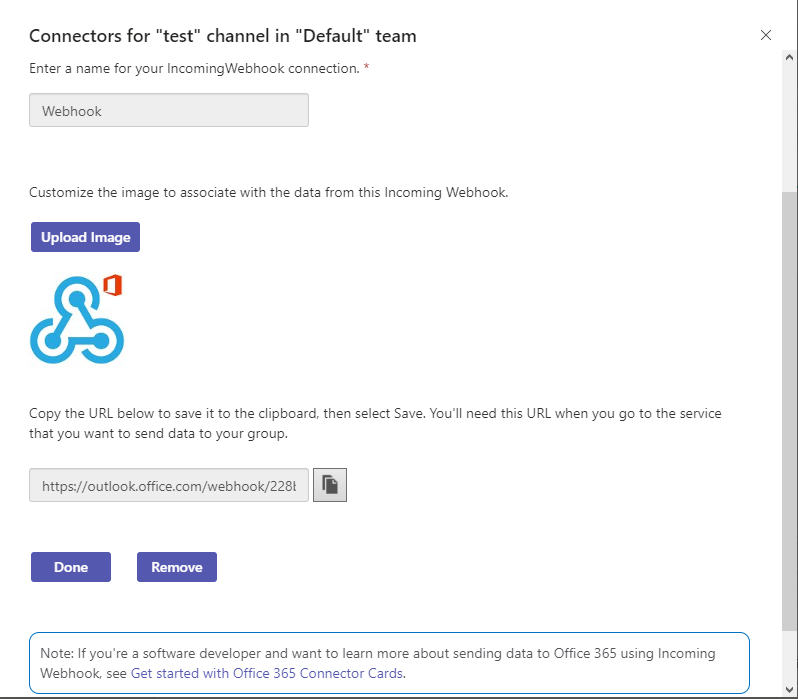This screenshot has width=798, height=699.
Task: Click the empty scrollbar track above the thumb
Action: coord(789,120)
